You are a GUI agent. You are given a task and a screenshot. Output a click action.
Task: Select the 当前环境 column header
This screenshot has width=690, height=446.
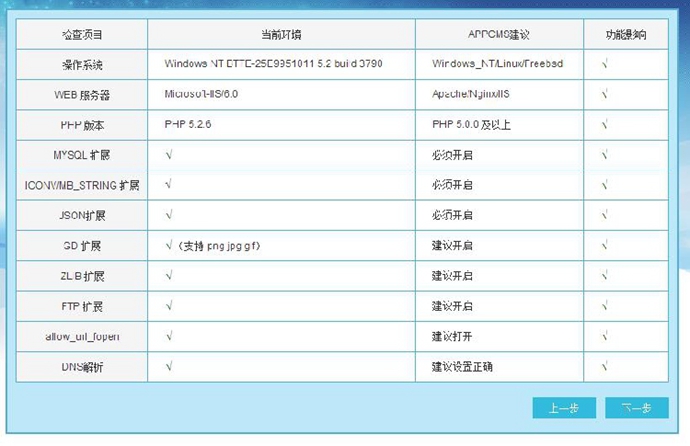tap(281, 34)
